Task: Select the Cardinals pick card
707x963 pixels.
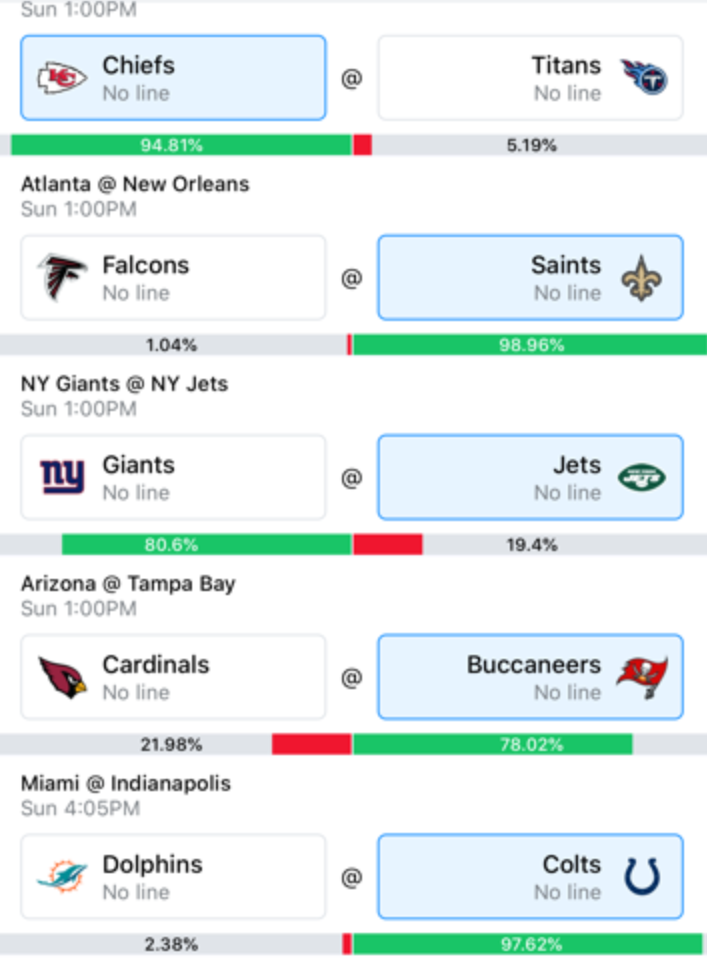Action: [173, 677]
